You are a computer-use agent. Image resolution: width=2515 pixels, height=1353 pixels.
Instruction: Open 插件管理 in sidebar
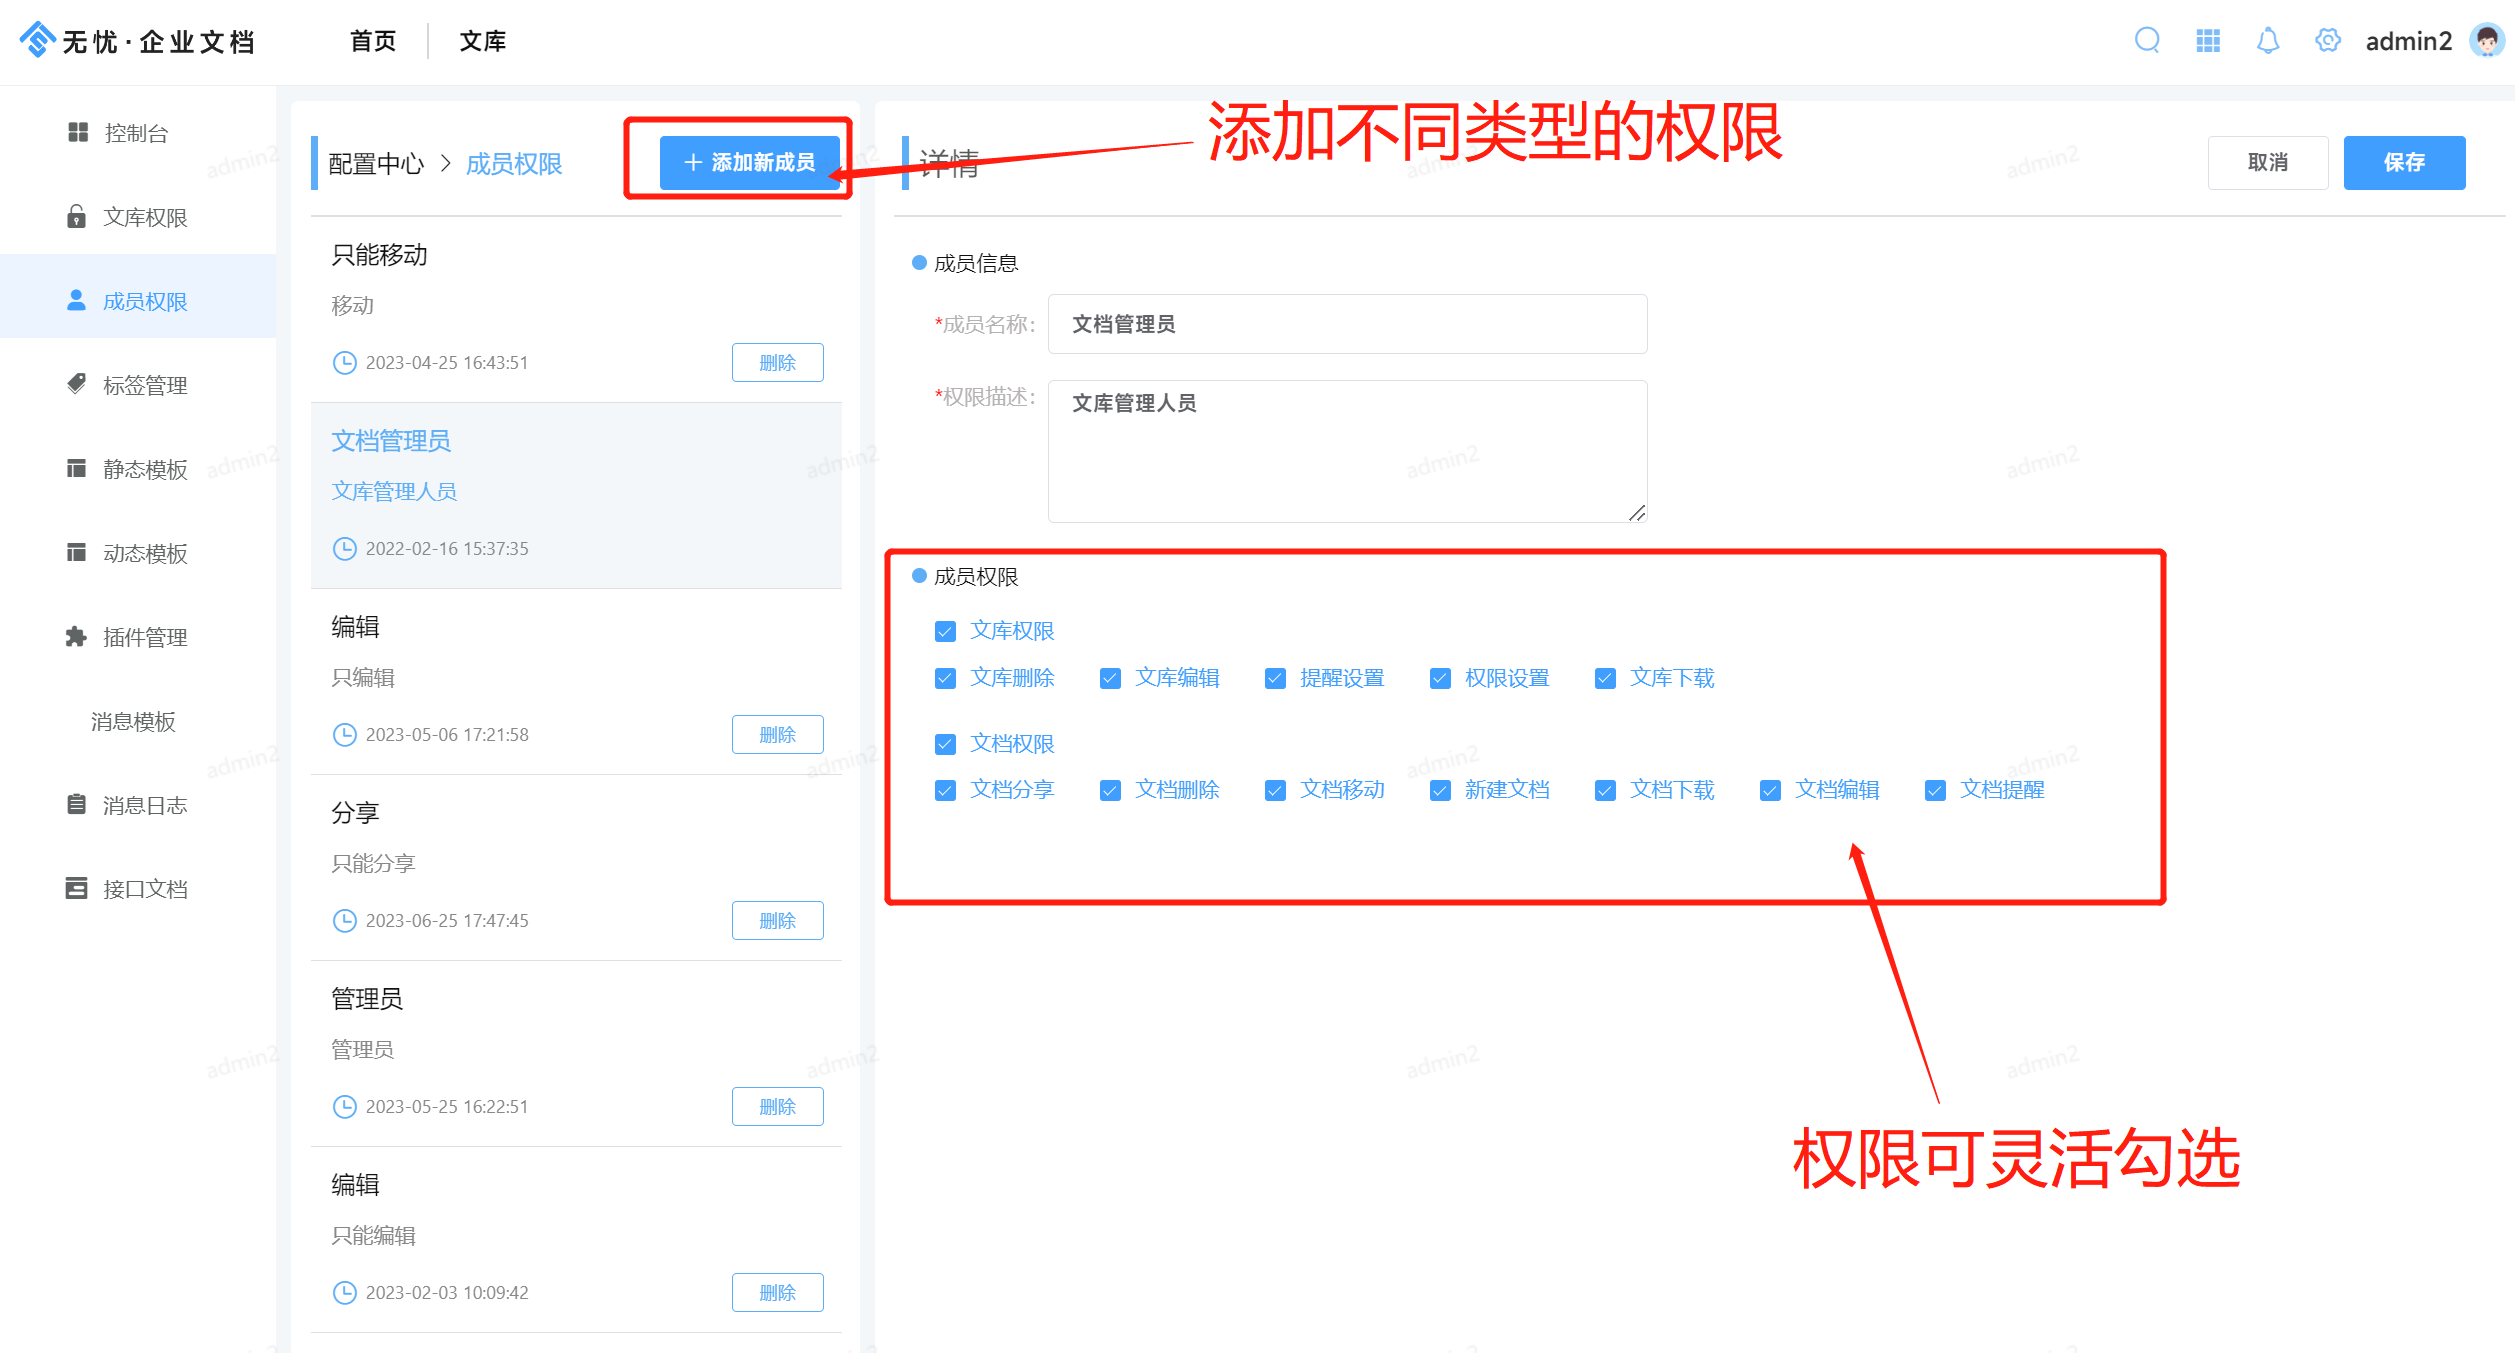tap(144, 637)
